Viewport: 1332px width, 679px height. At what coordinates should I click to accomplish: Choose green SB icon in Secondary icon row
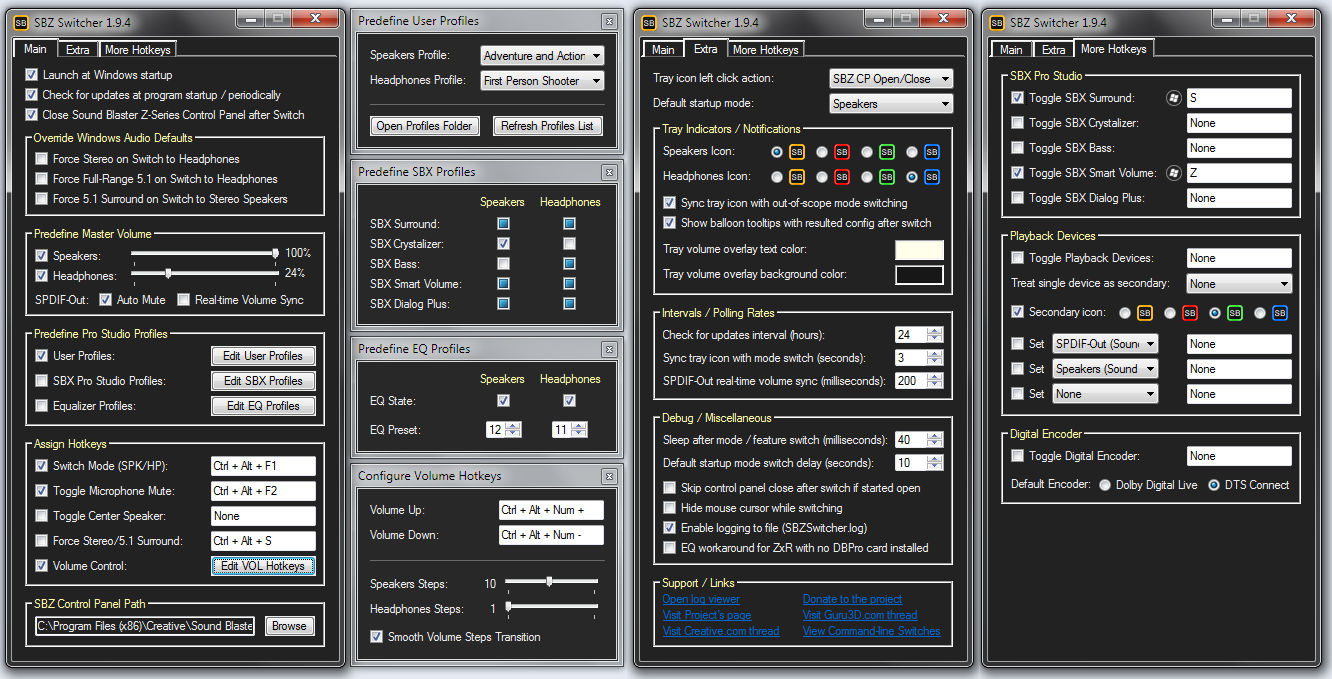(1235, 313)
